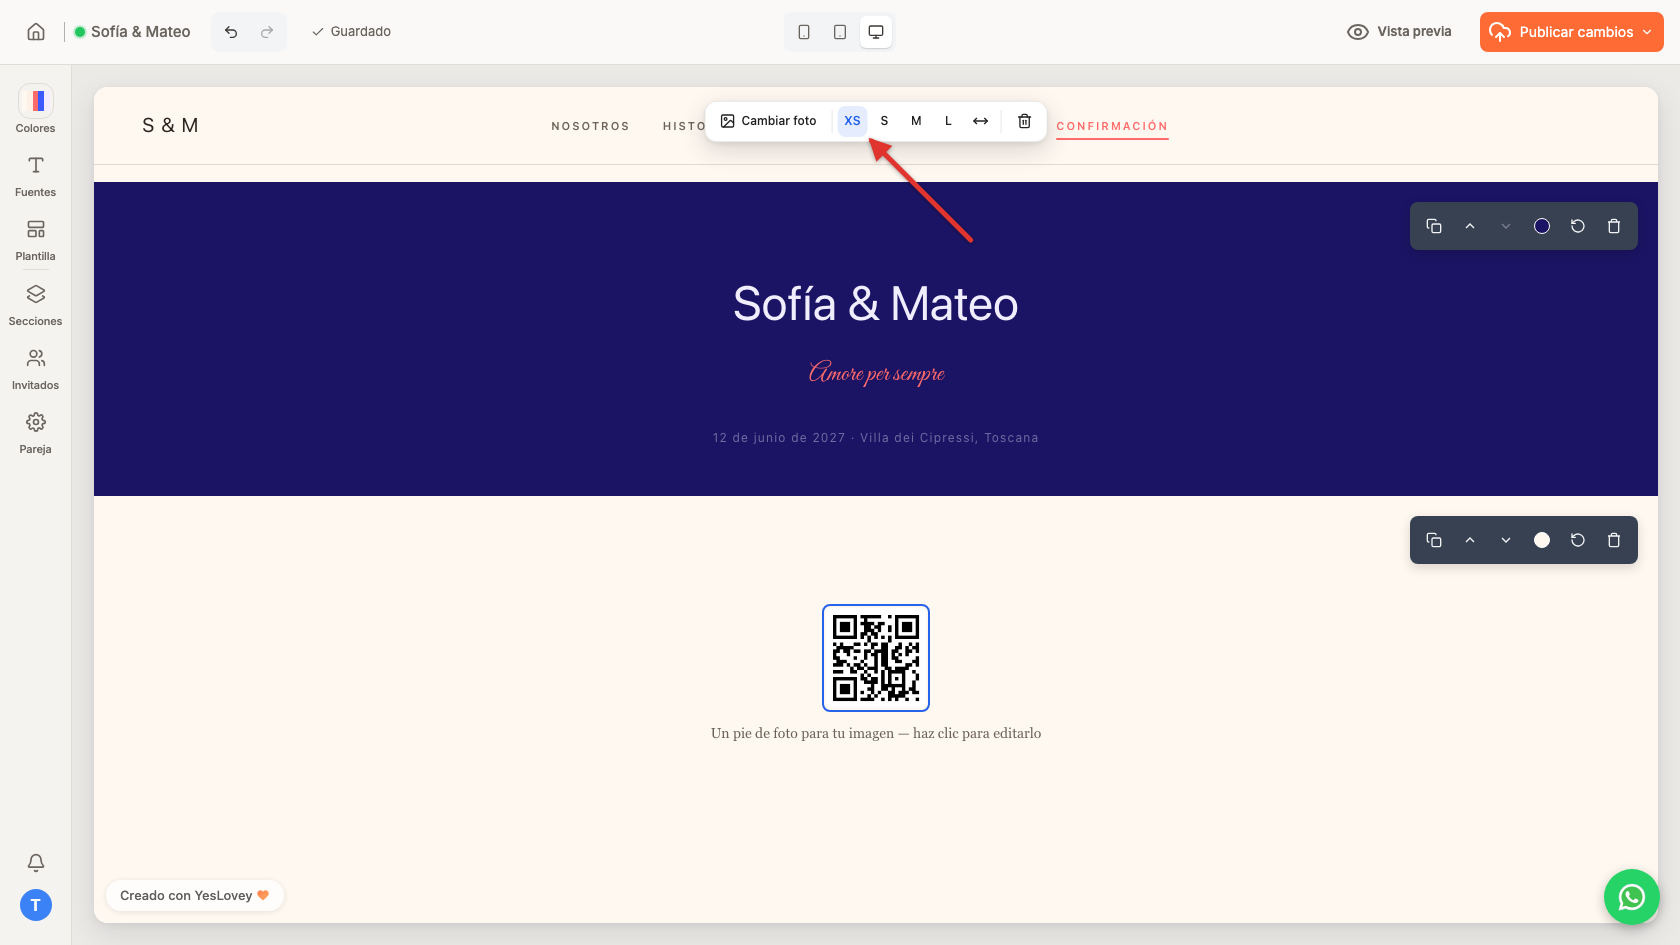
Task: Set image size to L
Action: (x=948, y=121)
